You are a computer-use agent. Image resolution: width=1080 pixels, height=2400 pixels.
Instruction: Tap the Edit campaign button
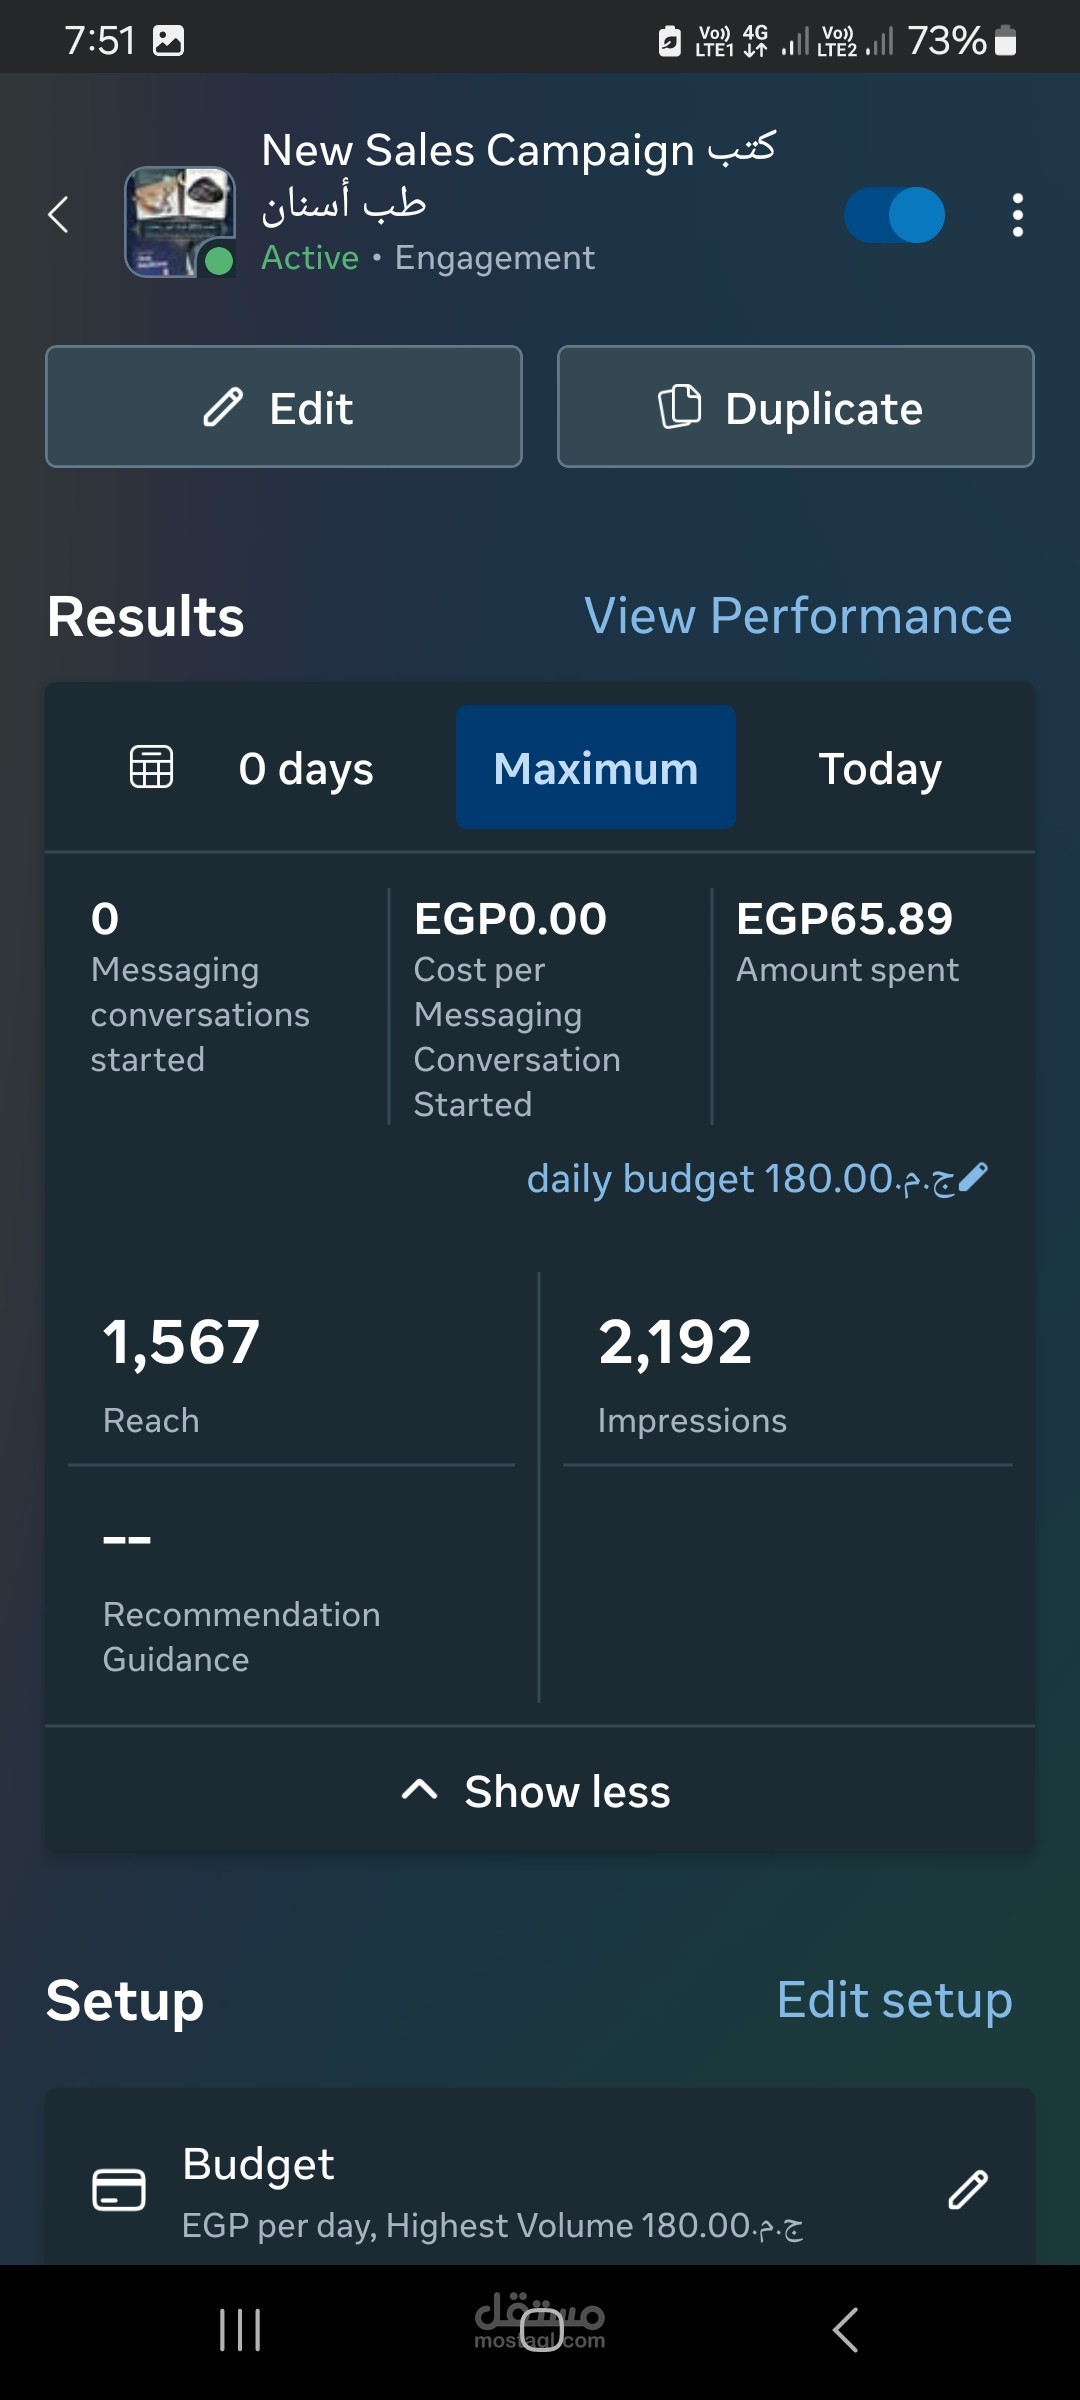point(284,407)
